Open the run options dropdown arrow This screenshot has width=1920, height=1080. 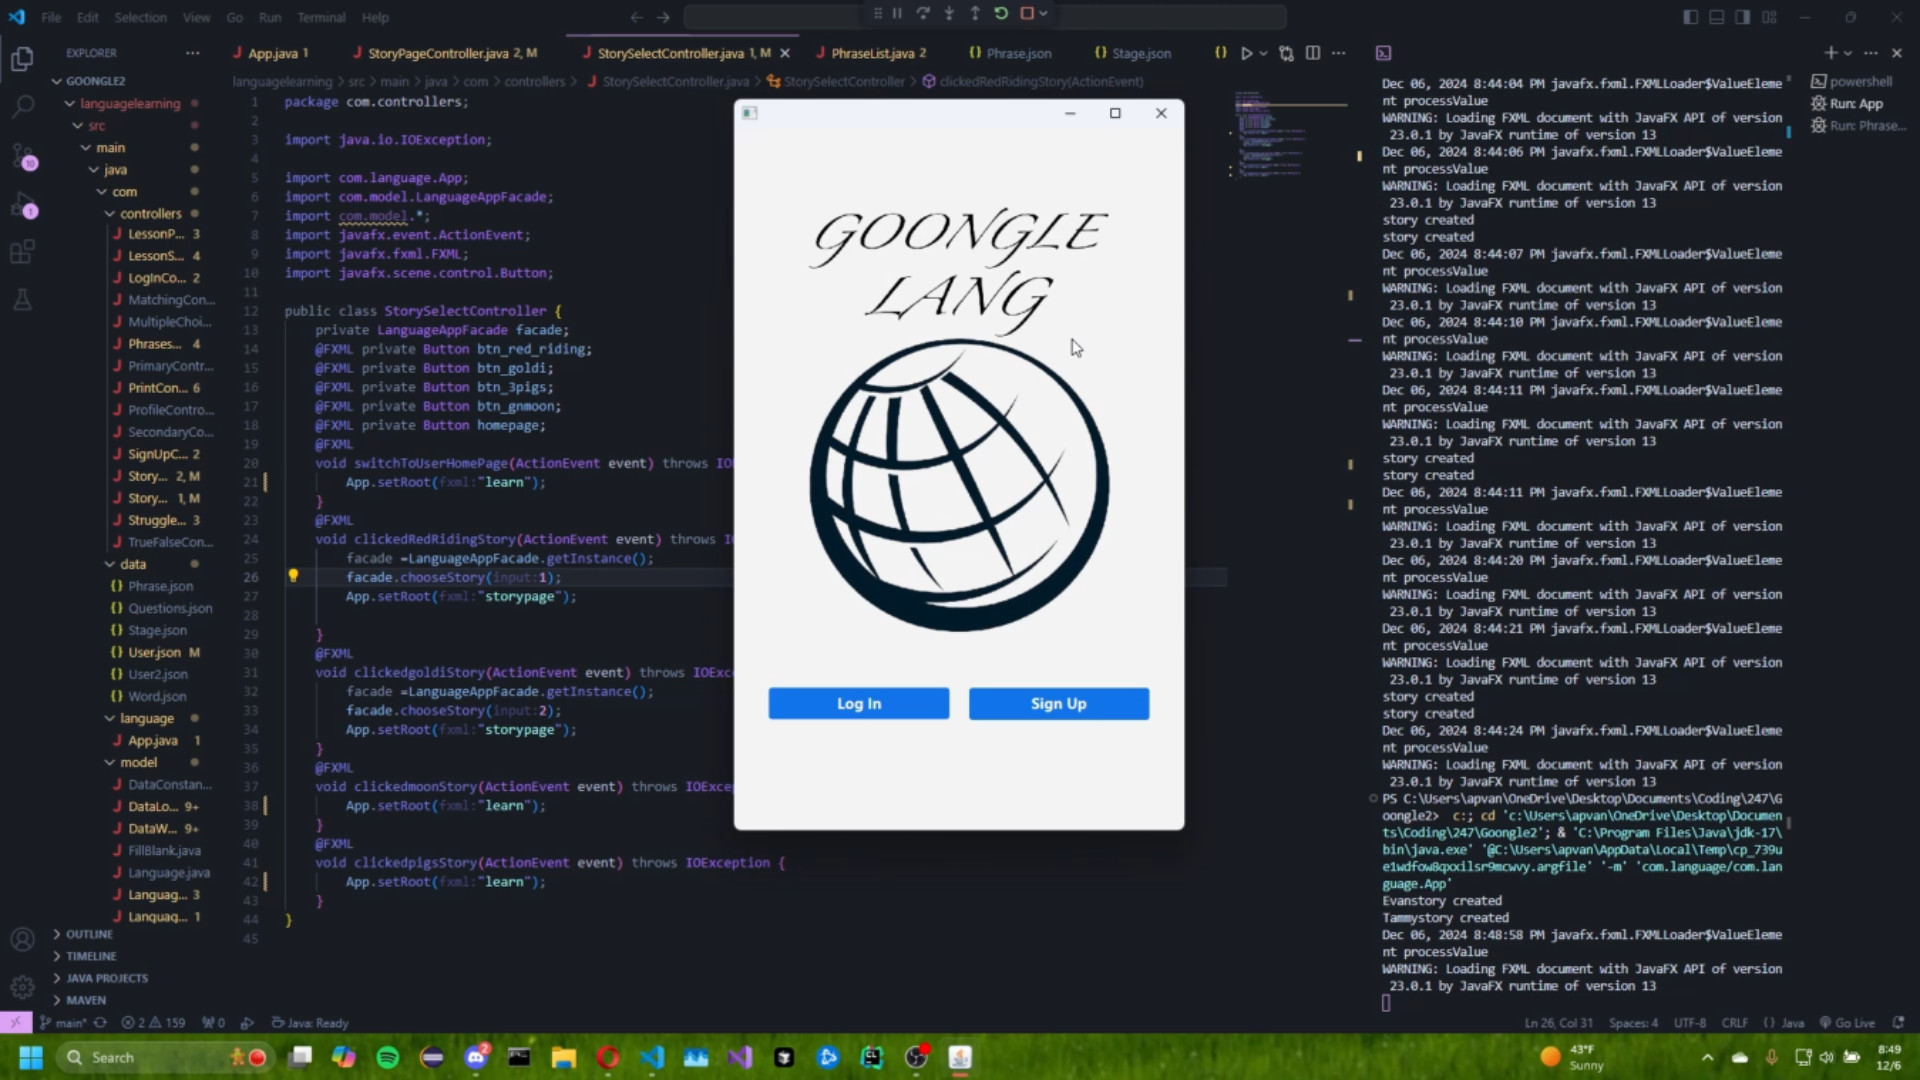1264,53
